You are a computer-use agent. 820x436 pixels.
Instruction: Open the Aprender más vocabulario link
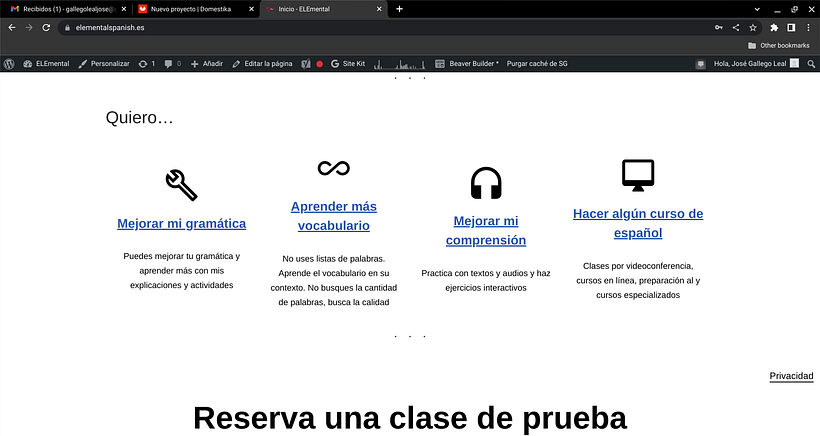[334, 216]
